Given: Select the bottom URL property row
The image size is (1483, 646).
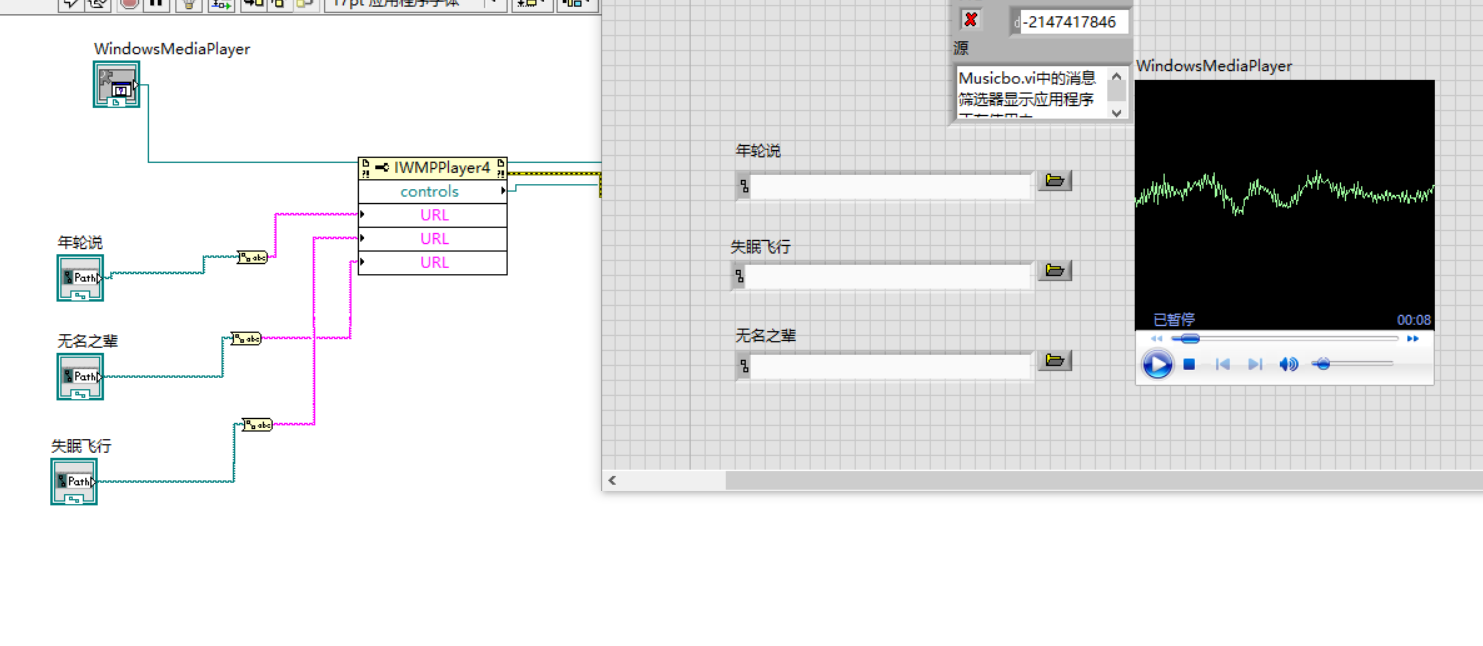Looking at the screenshot, I should pos(432,262).
